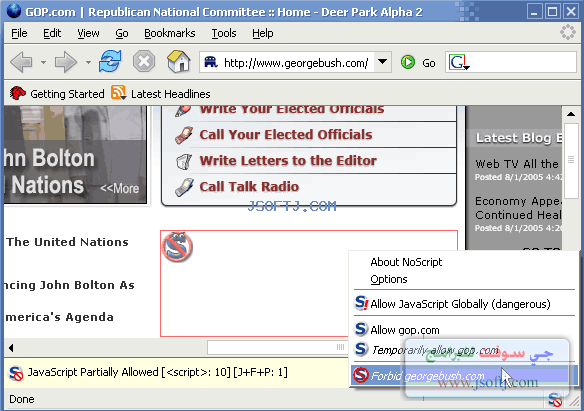This screenshot has width=584, height=411.
Task: Open the Latest Headlines feed bookmark
Action: 161,93
